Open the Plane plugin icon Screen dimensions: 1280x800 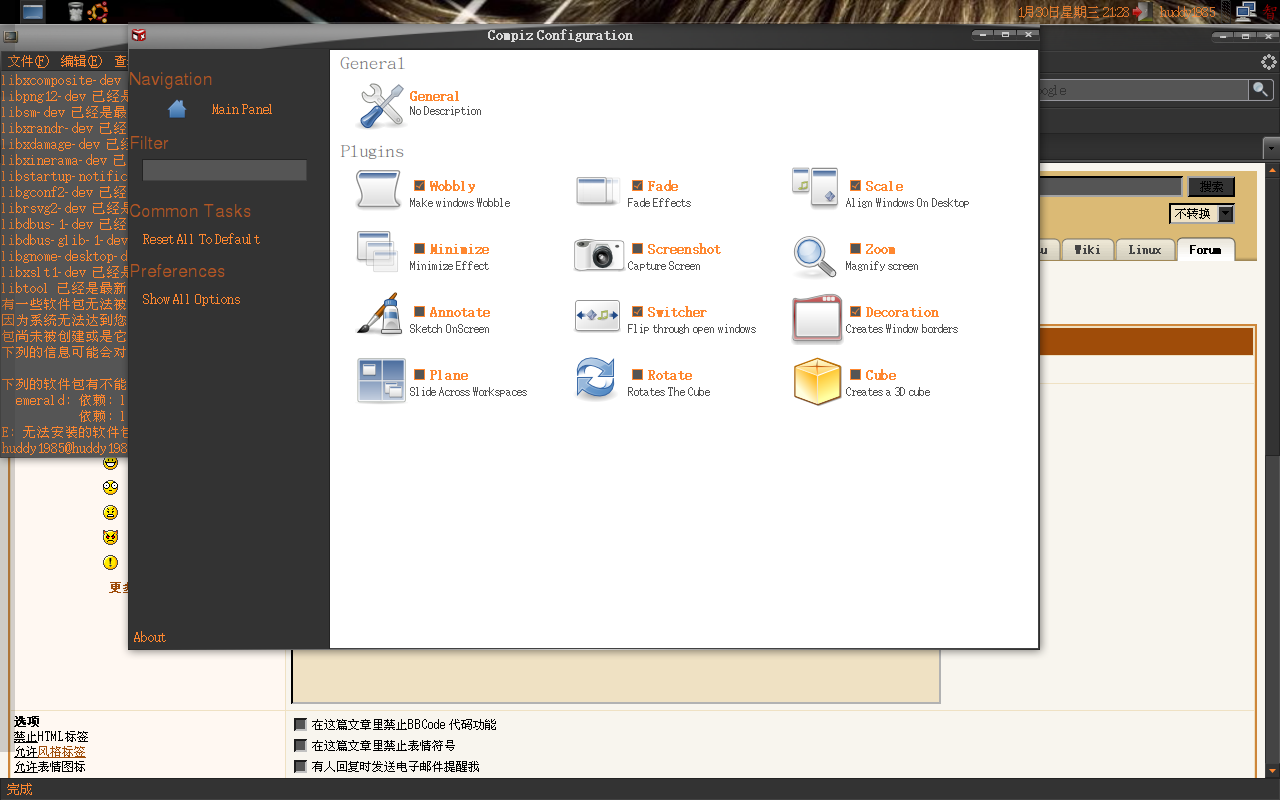381,381
